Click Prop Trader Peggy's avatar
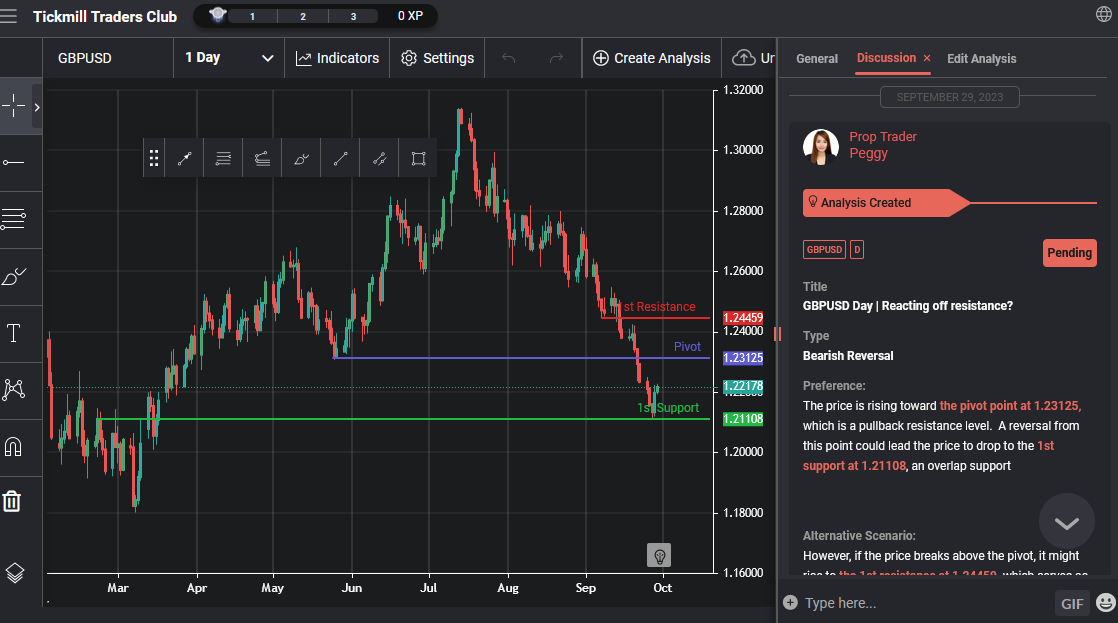 (x=821, y=147)
